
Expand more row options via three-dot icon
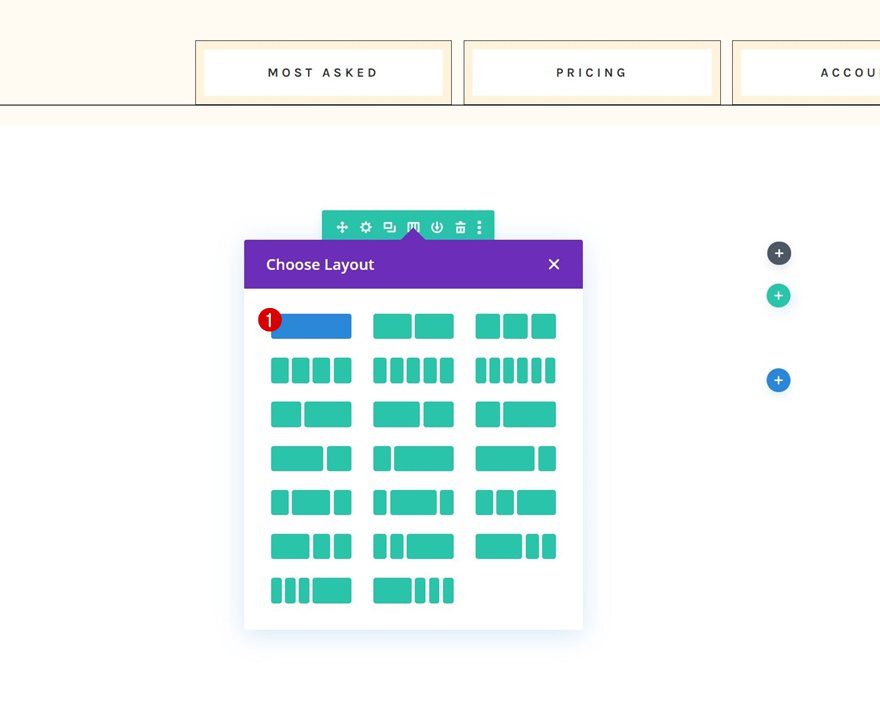[479, 227]
